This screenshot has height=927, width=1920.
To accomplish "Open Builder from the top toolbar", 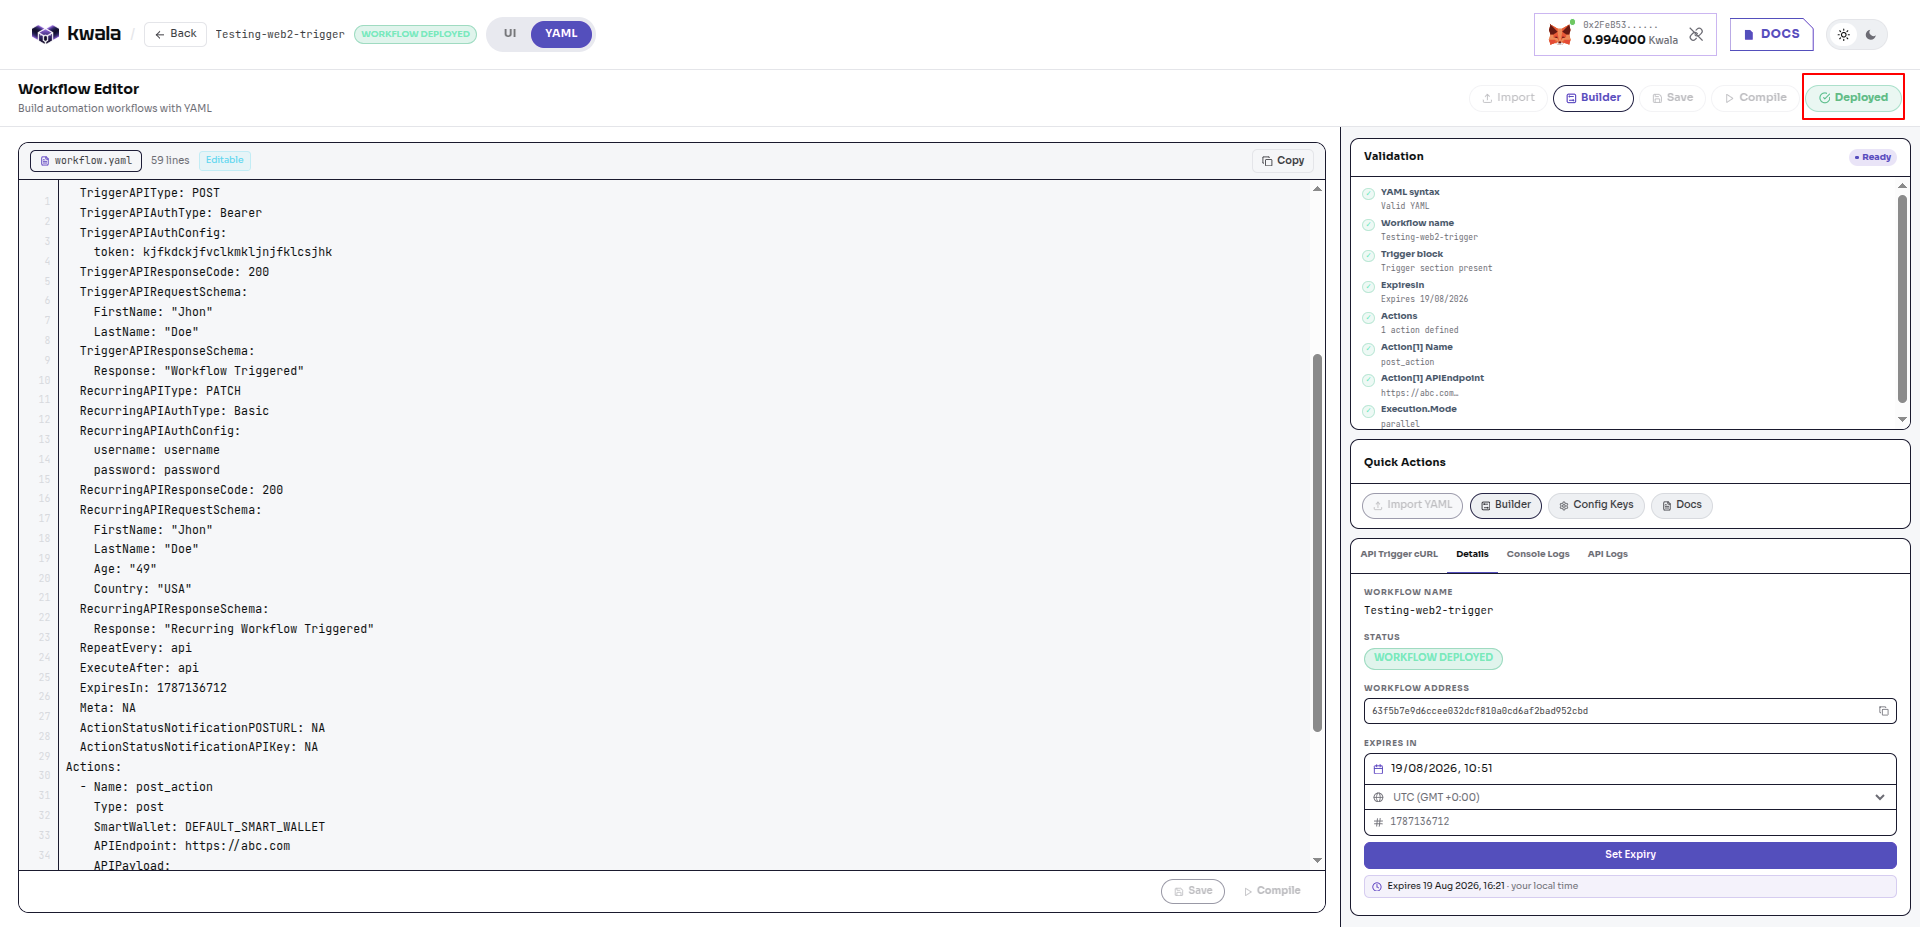I will click(x=1593, y=98).
